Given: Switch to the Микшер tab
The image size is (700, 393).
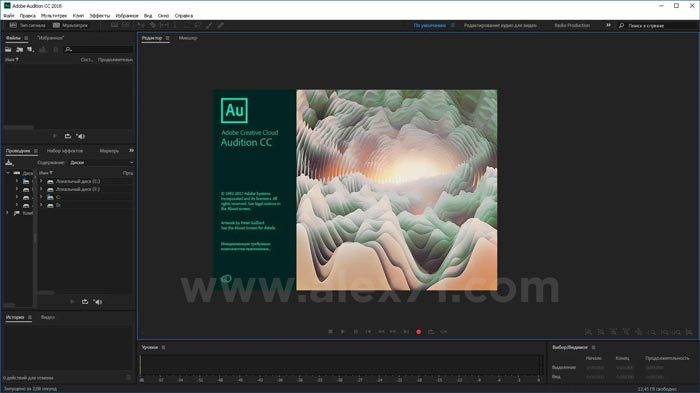Looking at the screenshot, I should 188,38.
